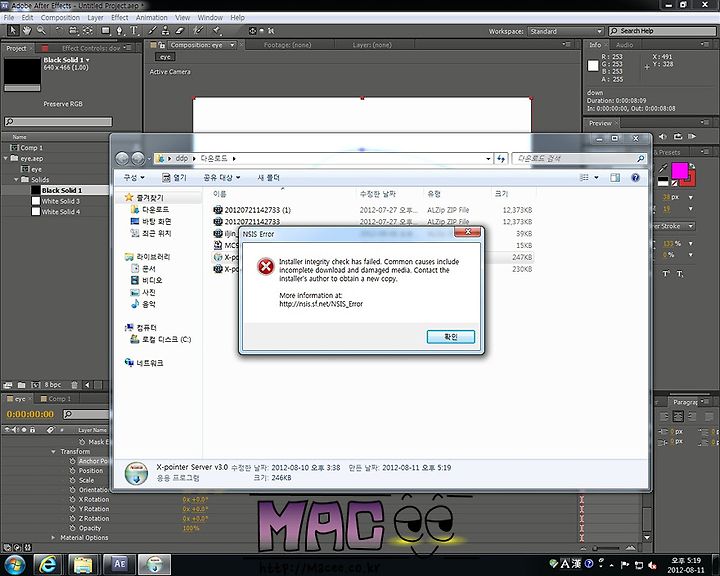This screenshot has width=720, height=576.
Task: Open the Explorer view options dropdown arrow
Action: [x=596, y=177]
